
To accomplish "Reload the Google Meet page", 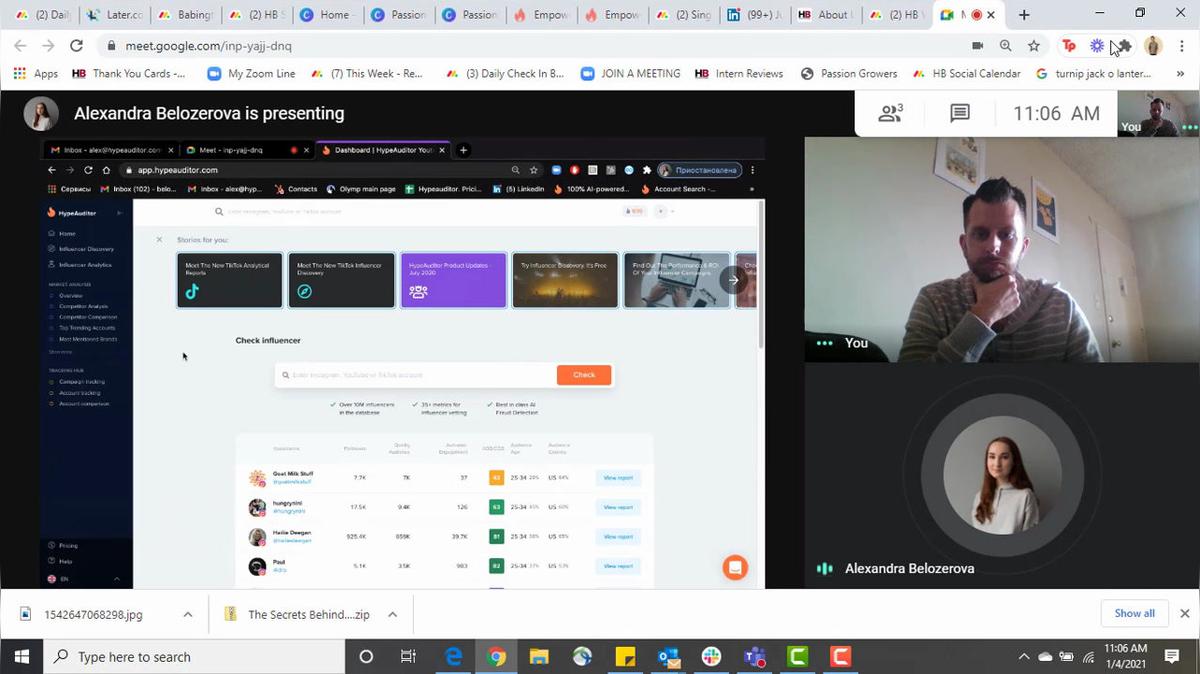I will (x=76, y=46).
